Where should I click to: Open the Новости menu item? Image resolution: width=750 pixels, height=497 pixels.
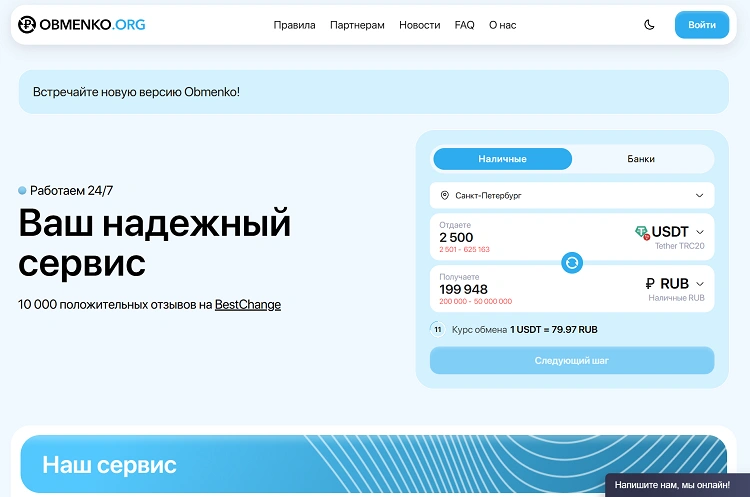tap(419, 25)
